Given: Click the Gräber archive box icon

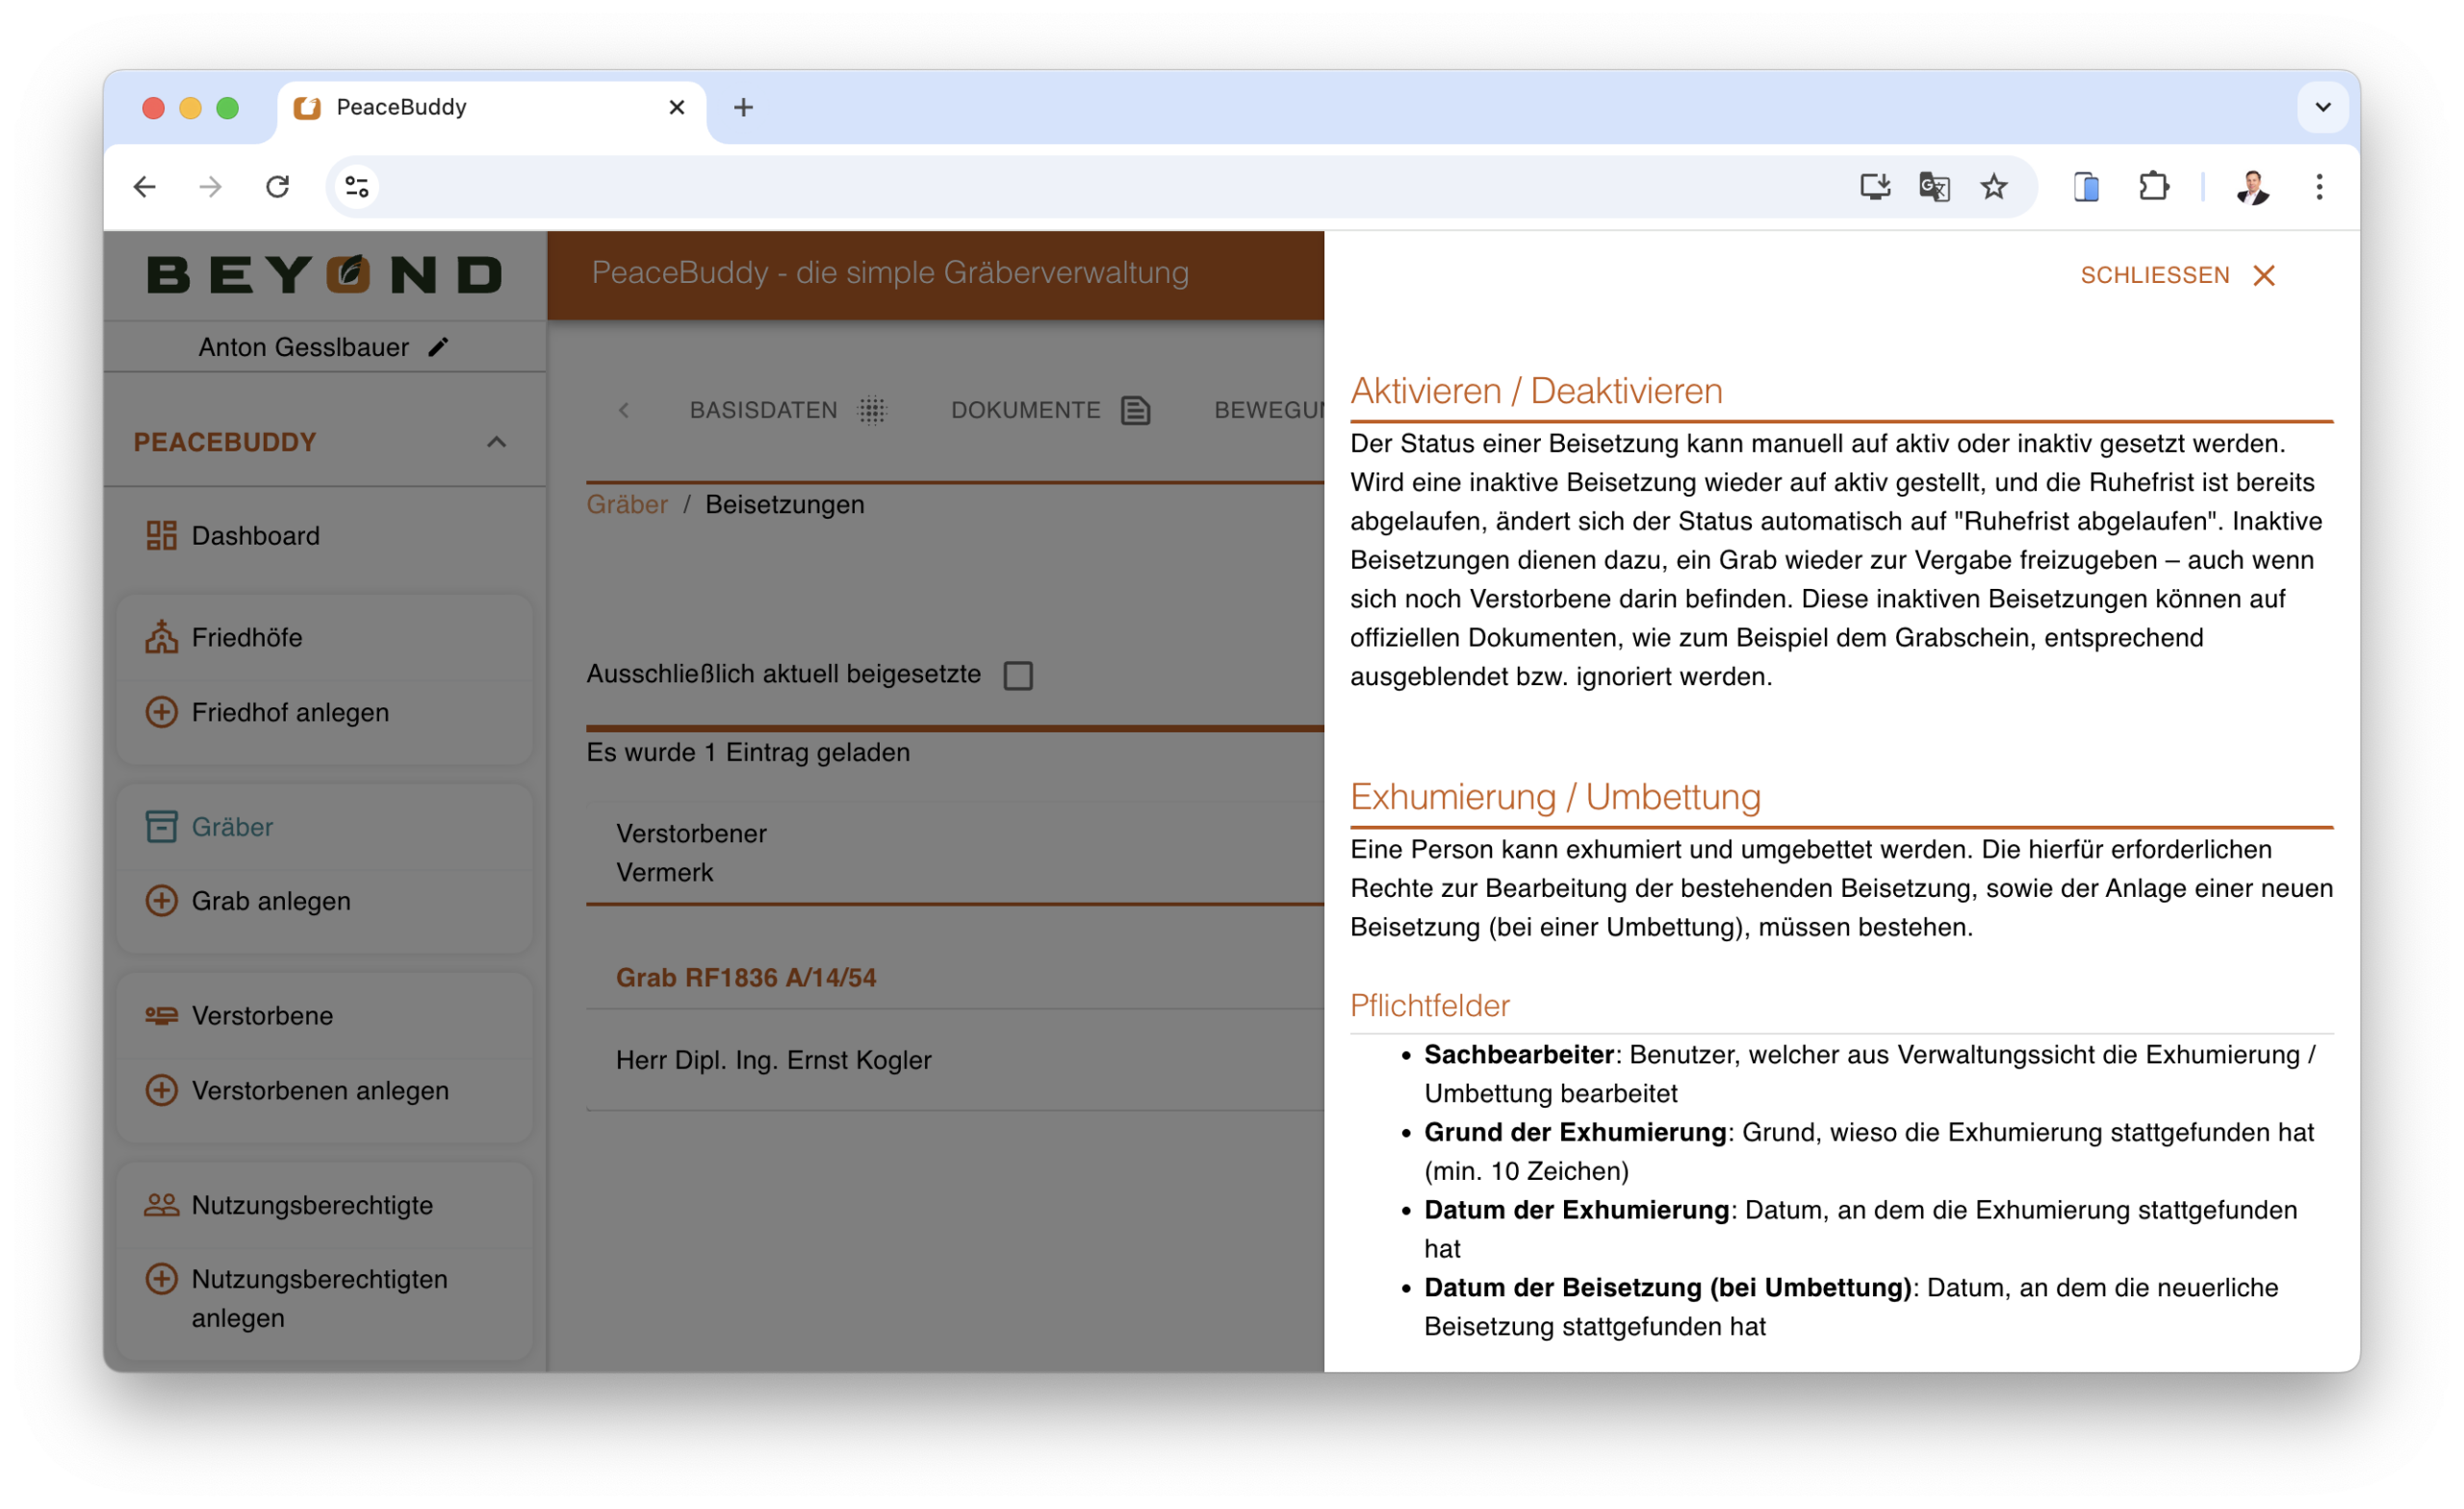Looking at the screenshot, I should pyautogui.click(x=161, y=827).
